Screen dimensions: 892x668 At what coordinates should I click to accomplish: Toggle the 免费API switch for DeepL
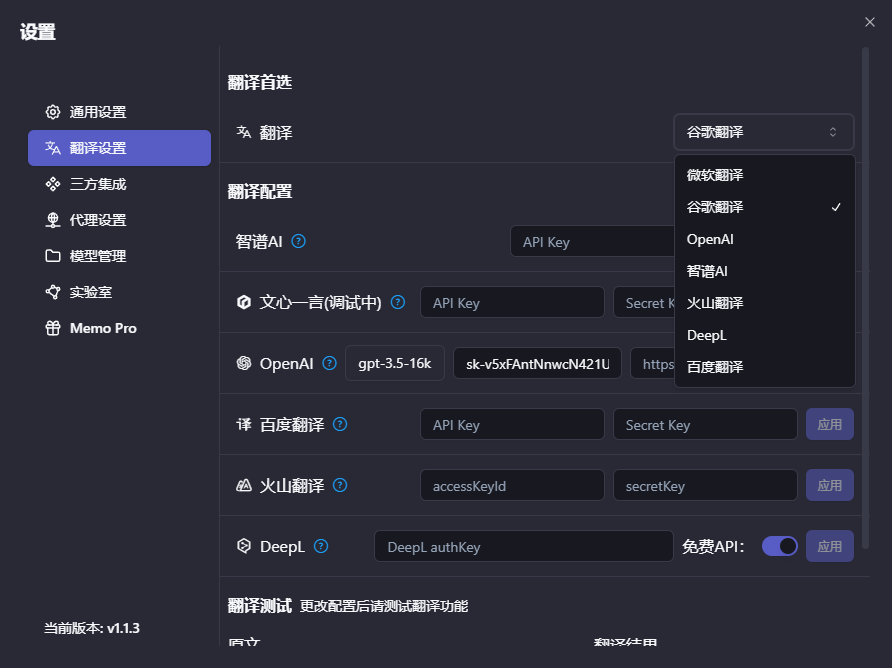click(779, 546)
